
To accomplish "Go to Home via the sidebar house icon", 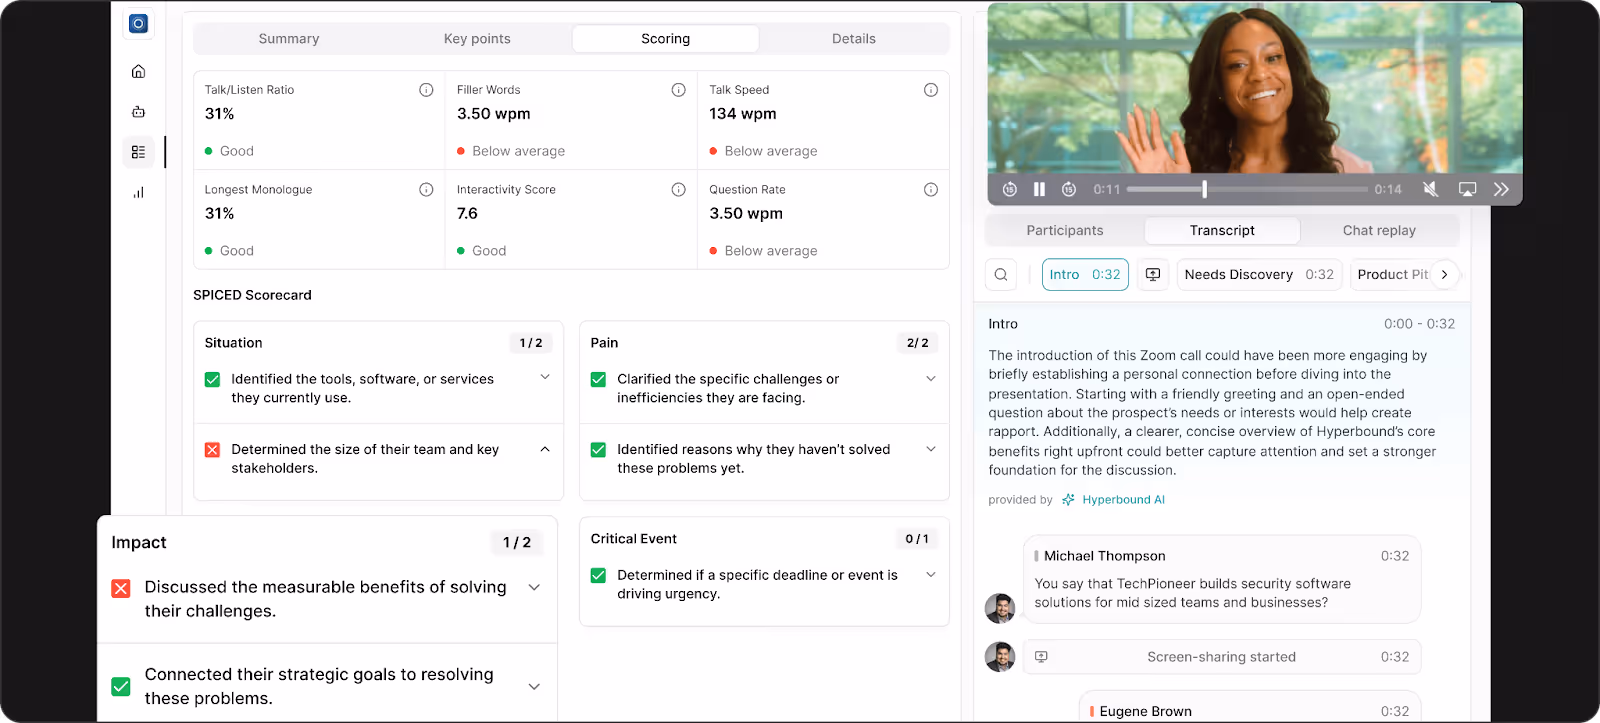I will (x=138, y=72).
